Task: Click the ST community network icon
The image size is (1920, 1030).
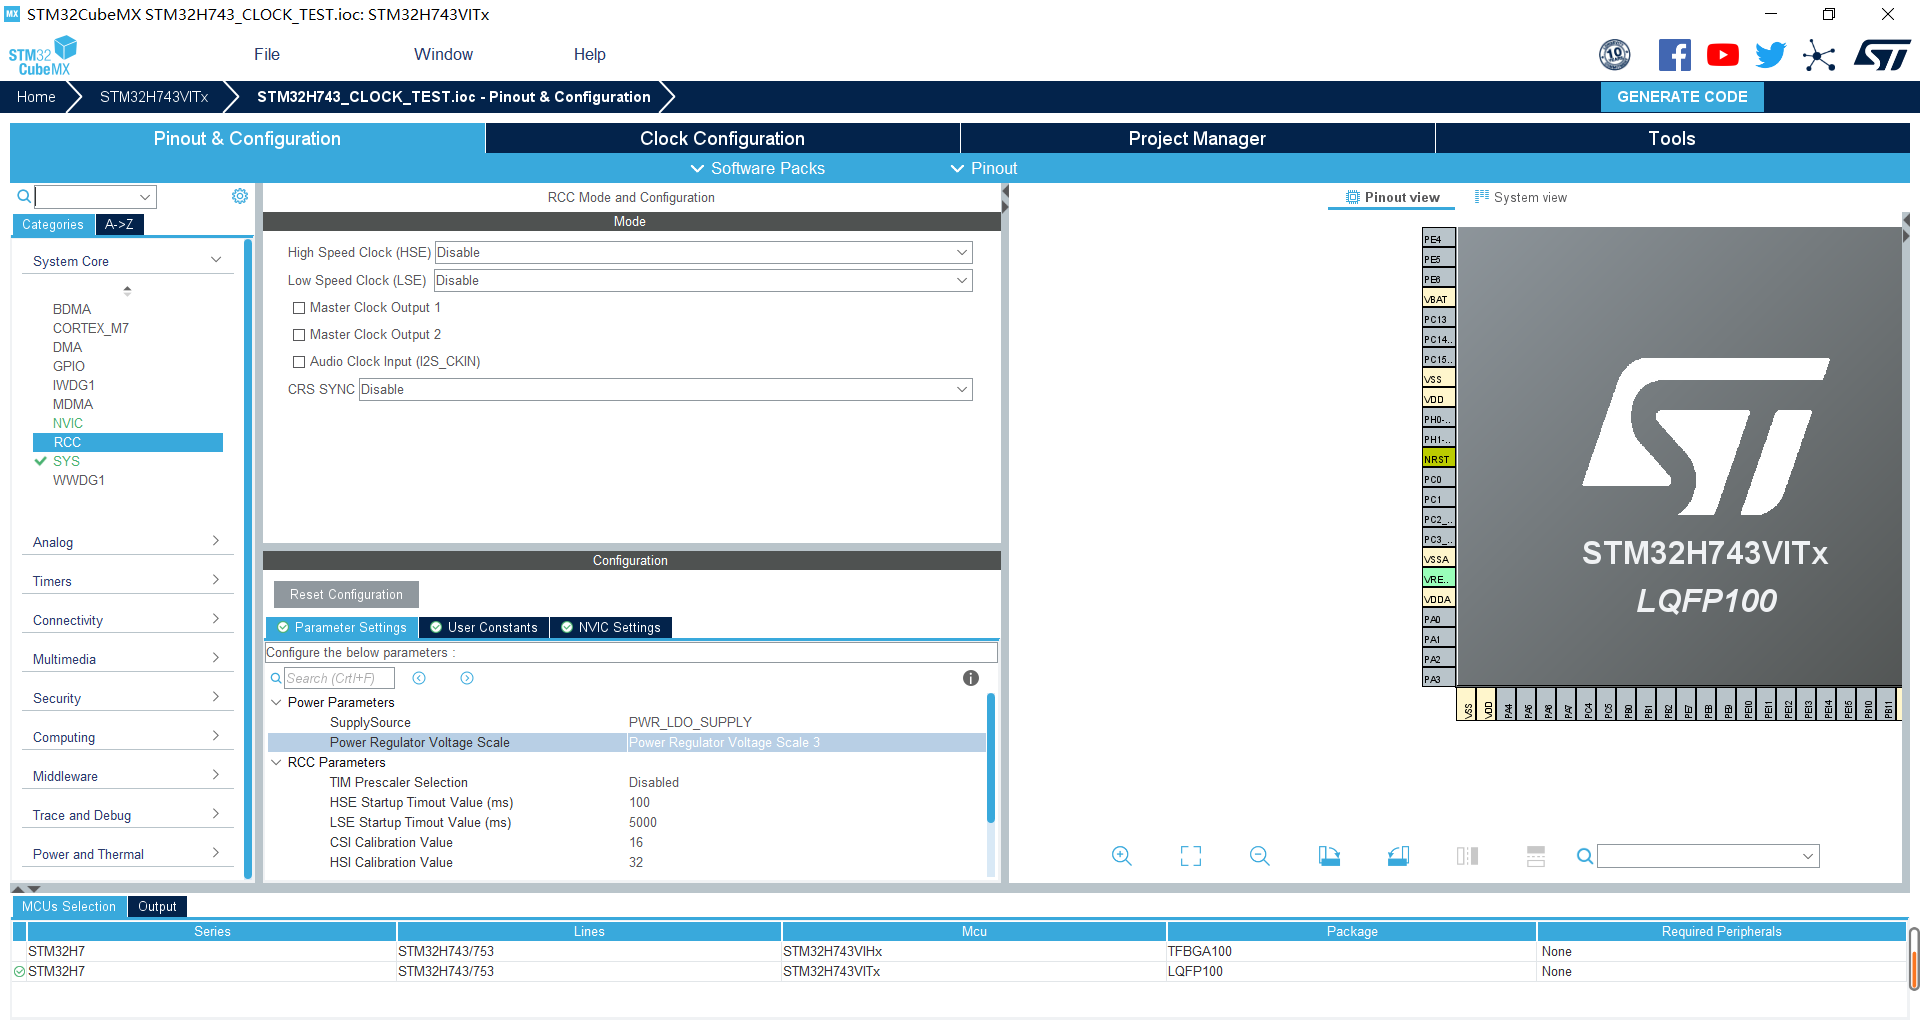Action: [x=1819, y=55]
